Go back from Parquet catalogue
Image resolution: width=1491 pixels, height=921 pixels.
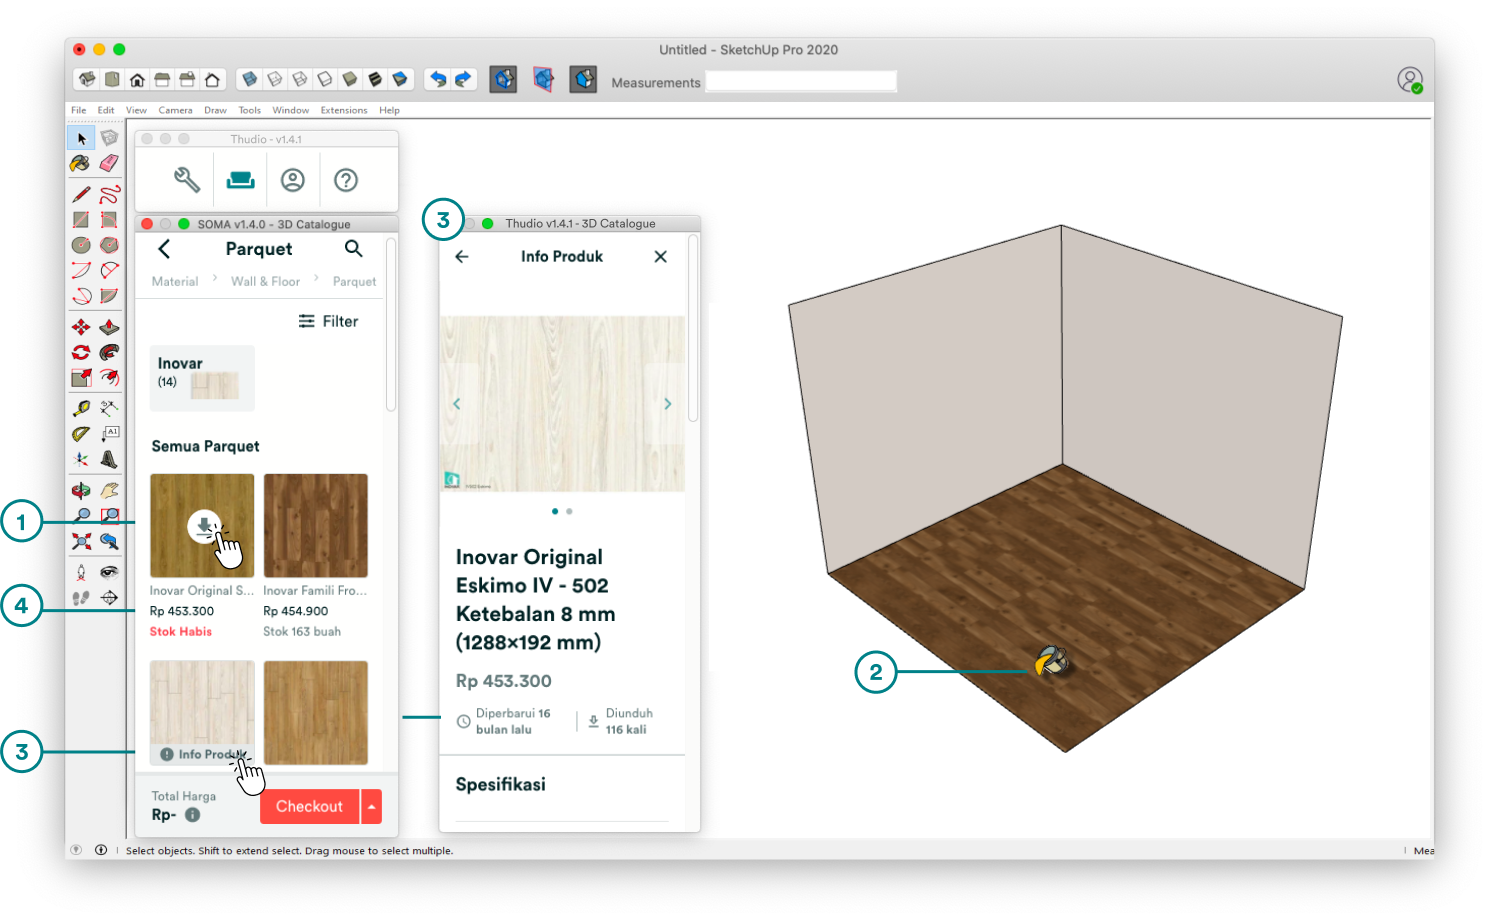[x=164, y=249]
